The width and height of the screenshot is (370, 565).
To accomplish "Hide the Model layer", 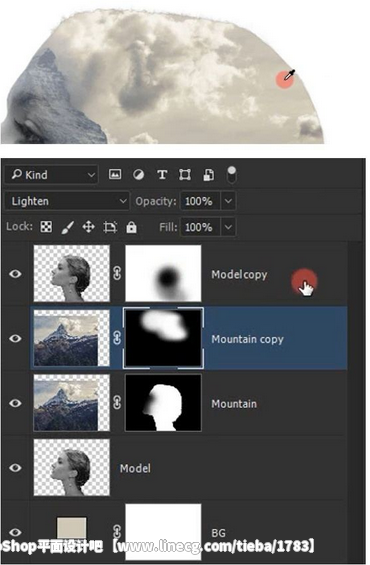I will (x=15, y=468).
